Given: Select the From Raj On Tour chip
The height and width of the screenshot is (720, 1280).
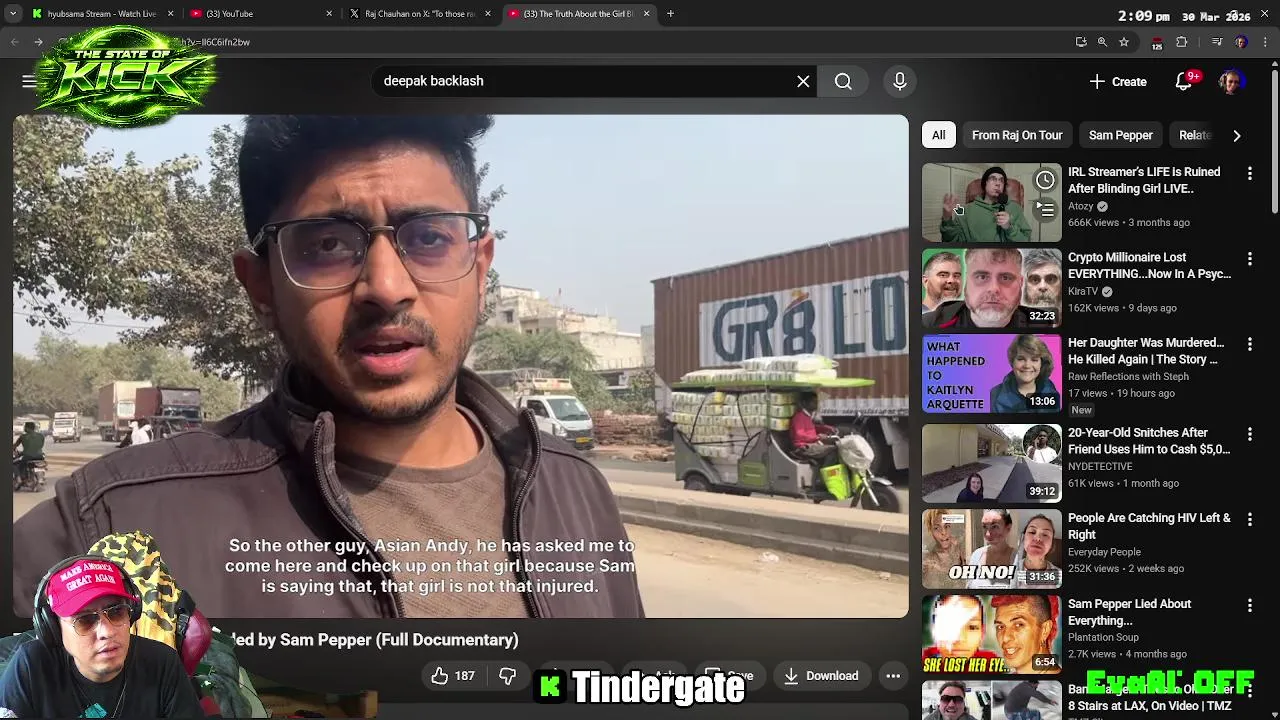Looking at the screenshot, I should point(1017,135).
